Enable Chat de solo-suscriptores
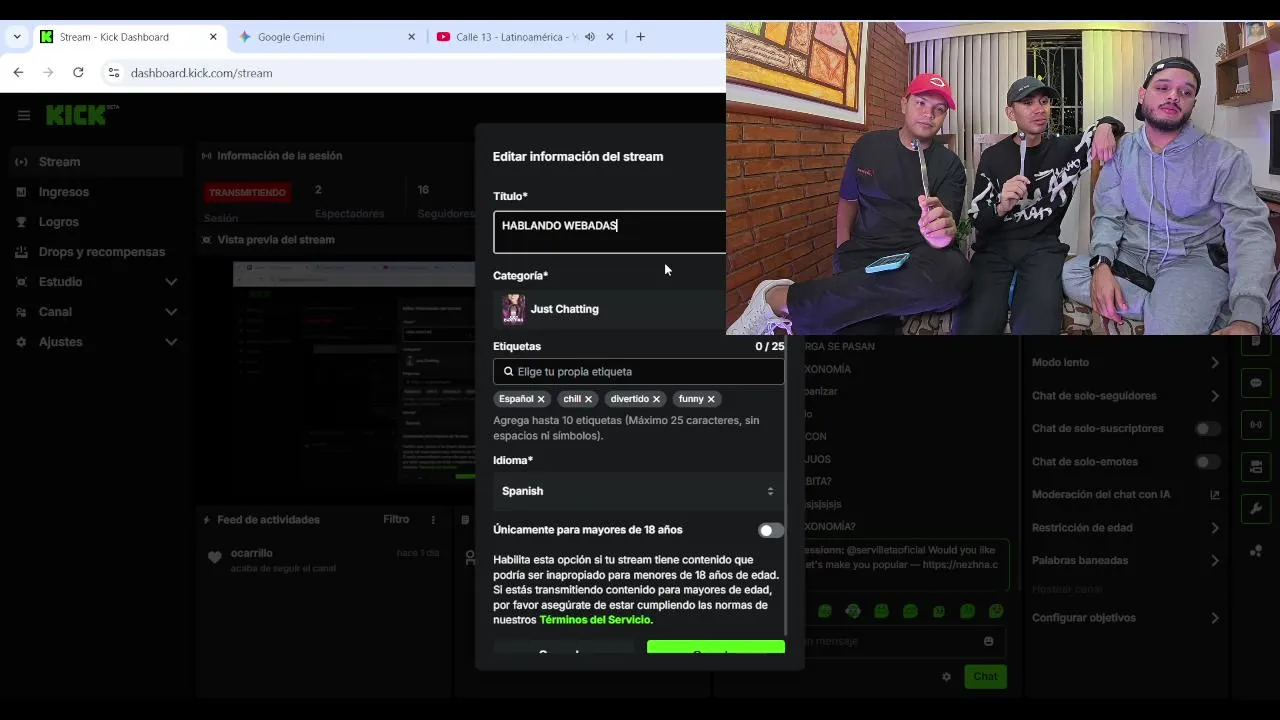Image resolution: width=1280 pixels, height=720 pixels. coord(1208,429)
